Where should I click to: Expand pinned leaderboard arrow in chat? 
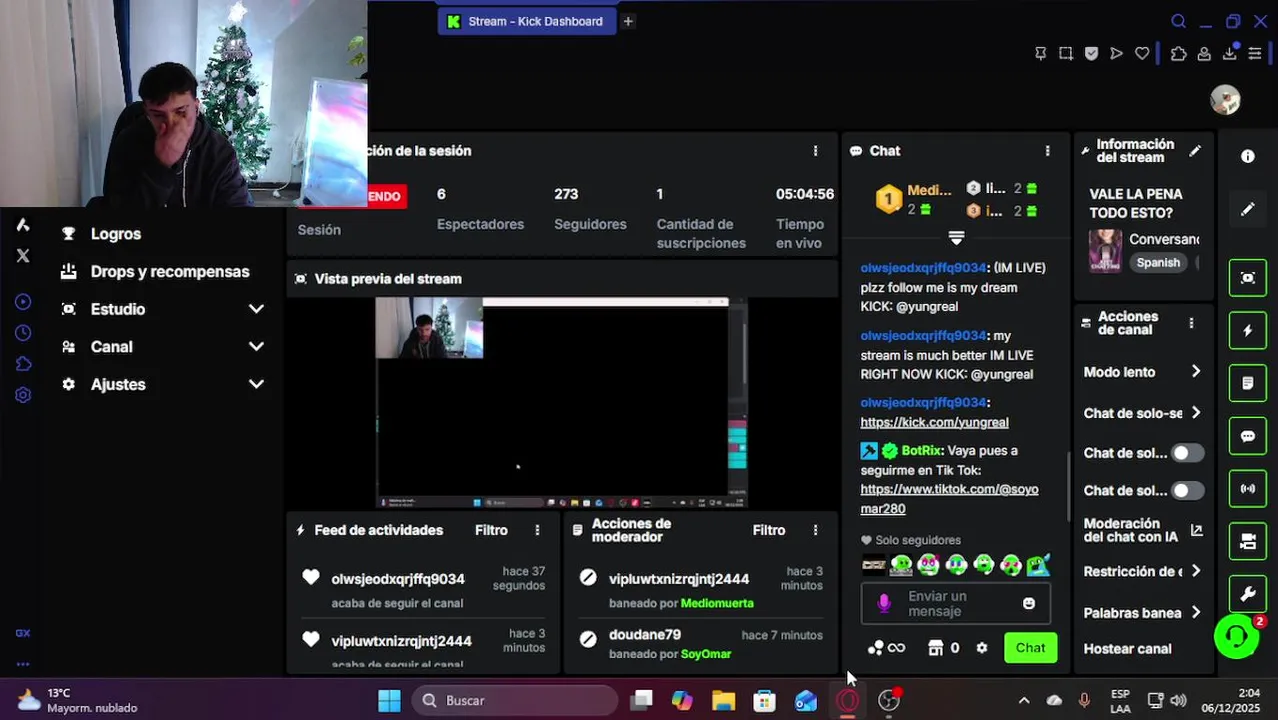point(956,237)
